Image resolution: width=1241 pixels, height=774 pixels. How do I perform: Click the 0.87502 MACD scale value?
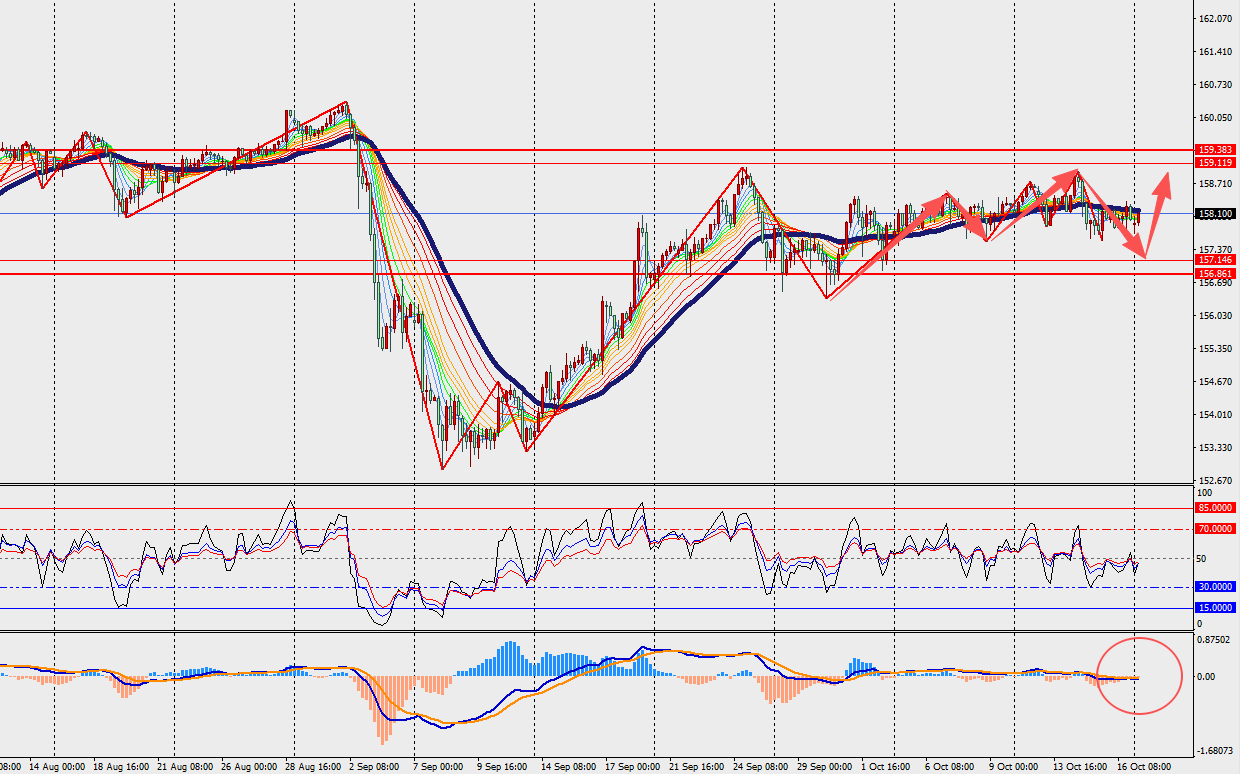[1216, 640]
